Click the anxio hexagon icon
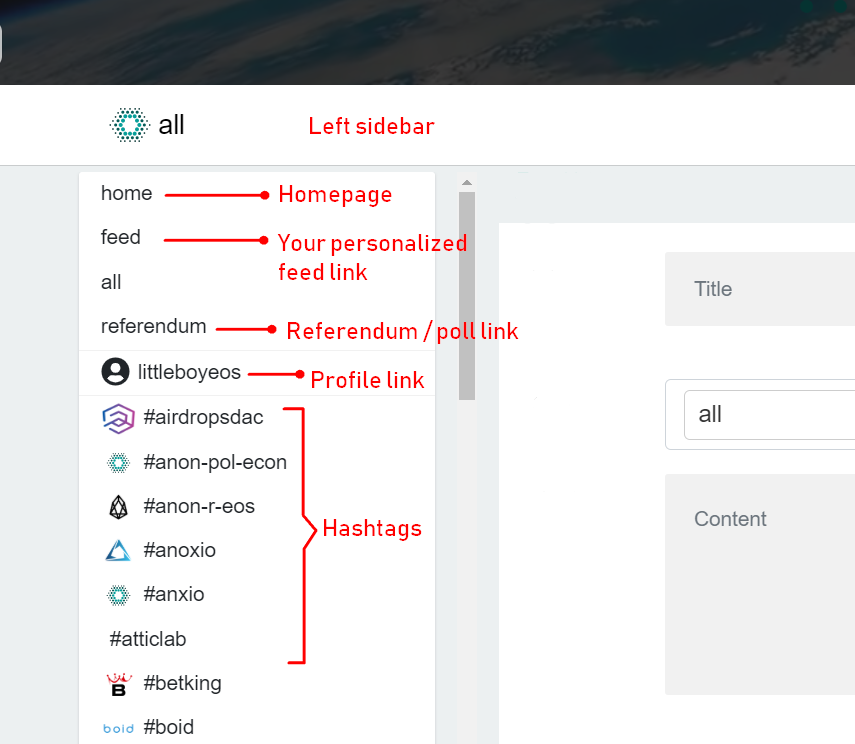 tap(118, 595)
